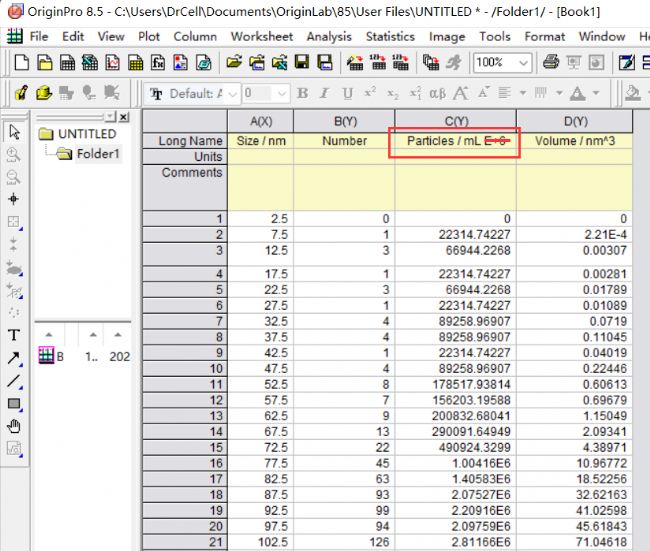Open the Worksheet menu

tap(261, 36)
